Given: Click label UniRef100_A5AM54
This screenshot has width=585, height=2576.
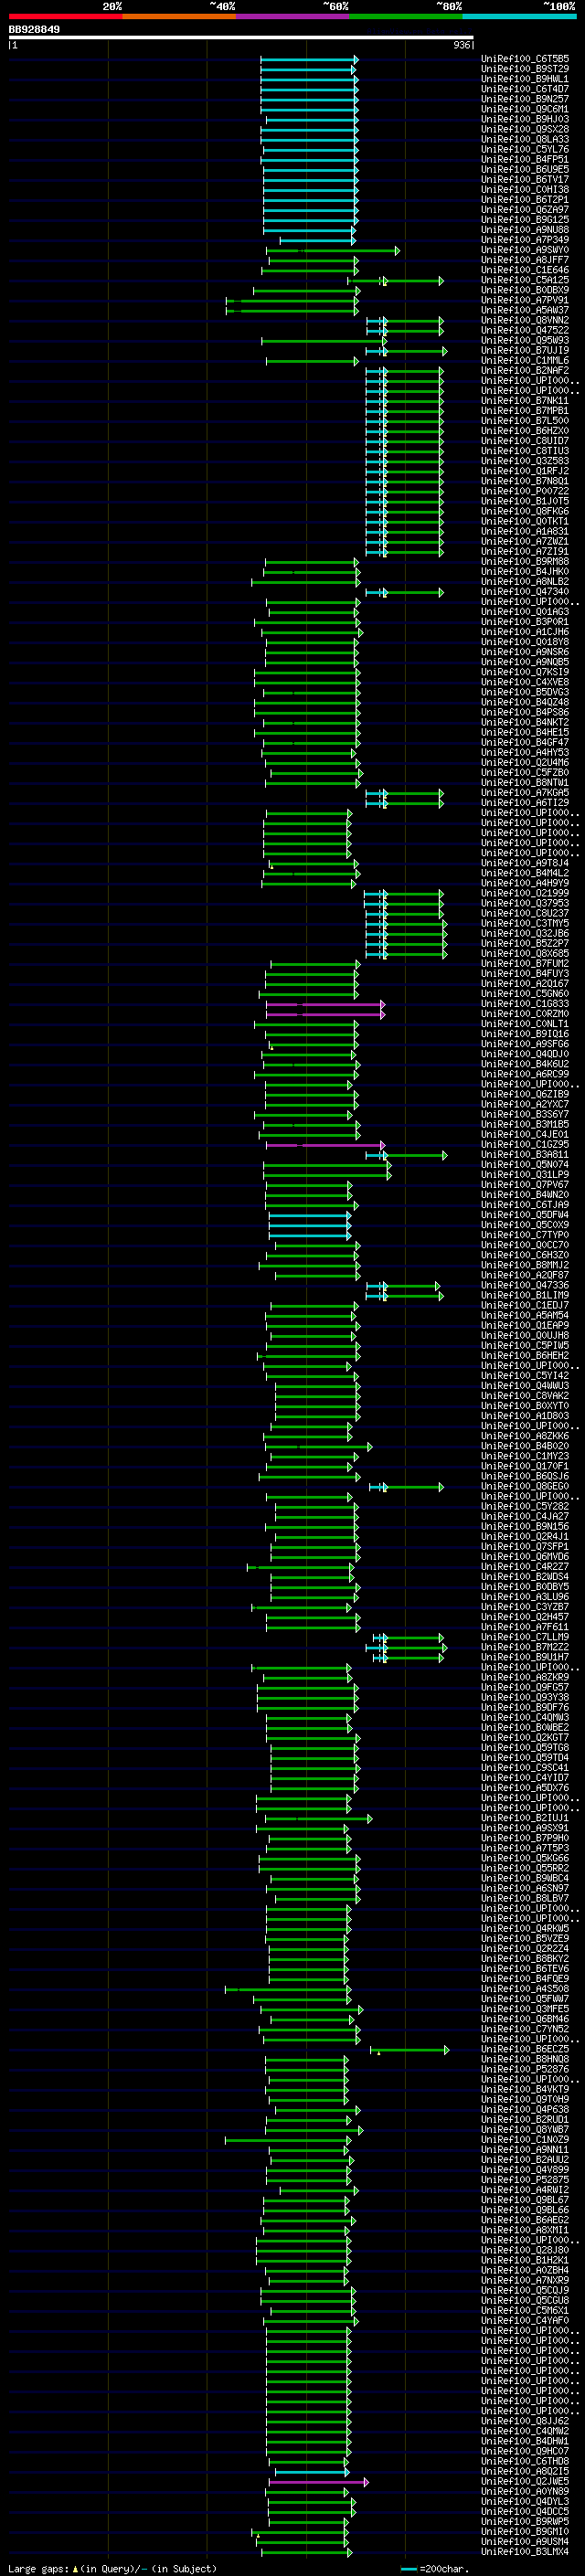Looking at the screenshot, I should point(525,1315).
